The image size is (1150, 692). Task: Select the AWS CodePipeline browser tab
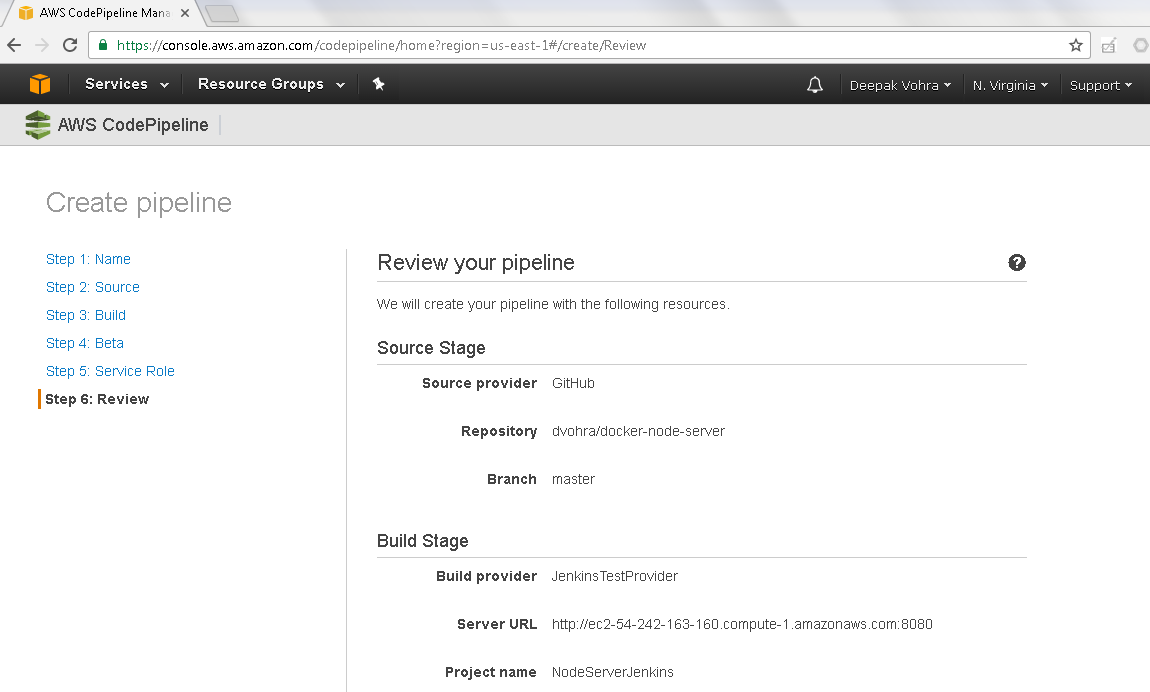104,13
